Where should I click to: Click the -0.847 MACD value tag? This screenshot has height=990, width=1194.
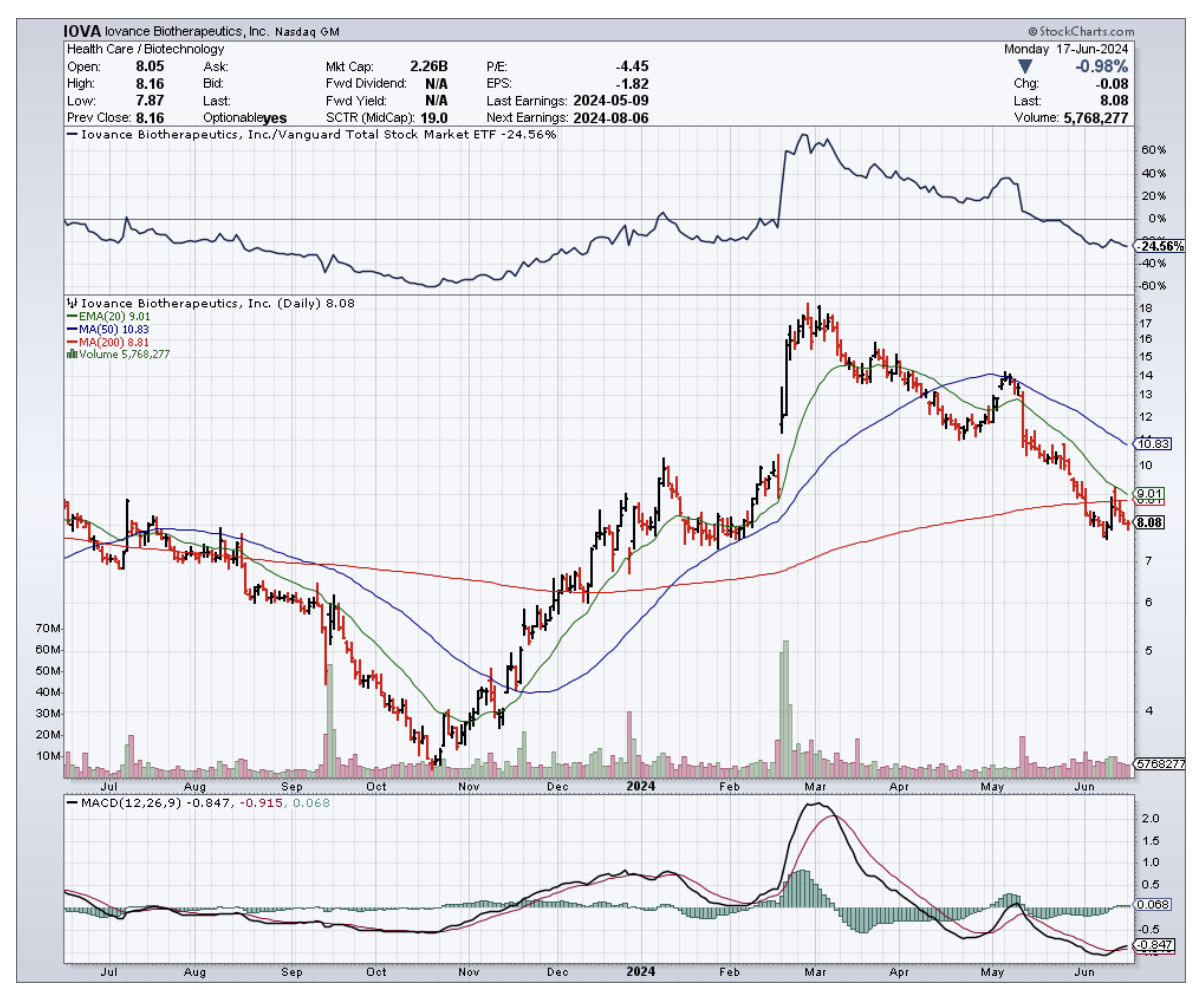(1152, 945)
